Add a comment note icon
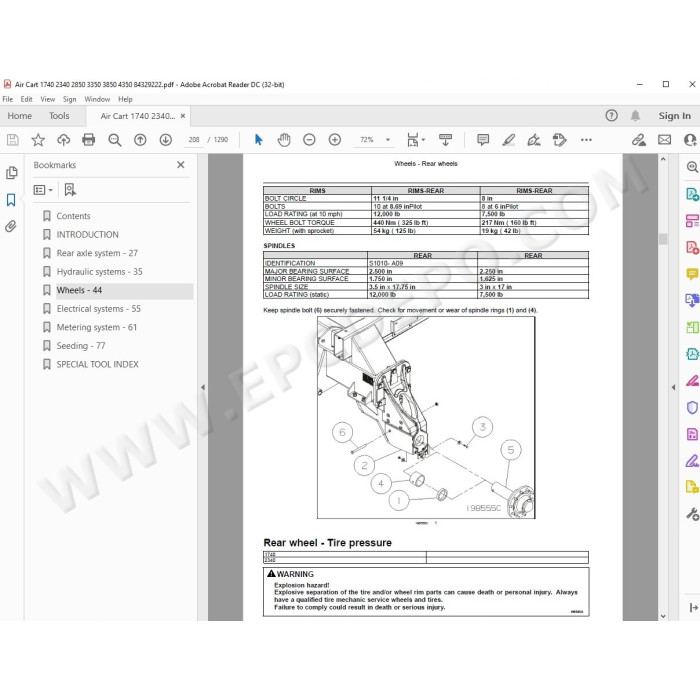The height and width of the screenshot is (700, 700). 483,140
